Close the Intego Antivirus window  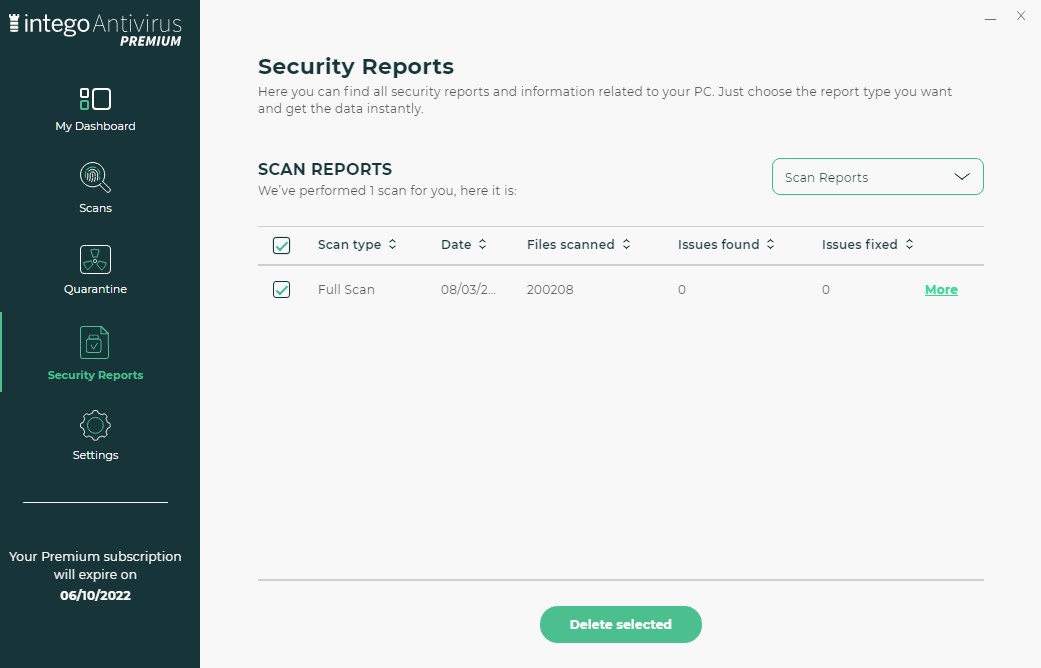(1021, 16)
